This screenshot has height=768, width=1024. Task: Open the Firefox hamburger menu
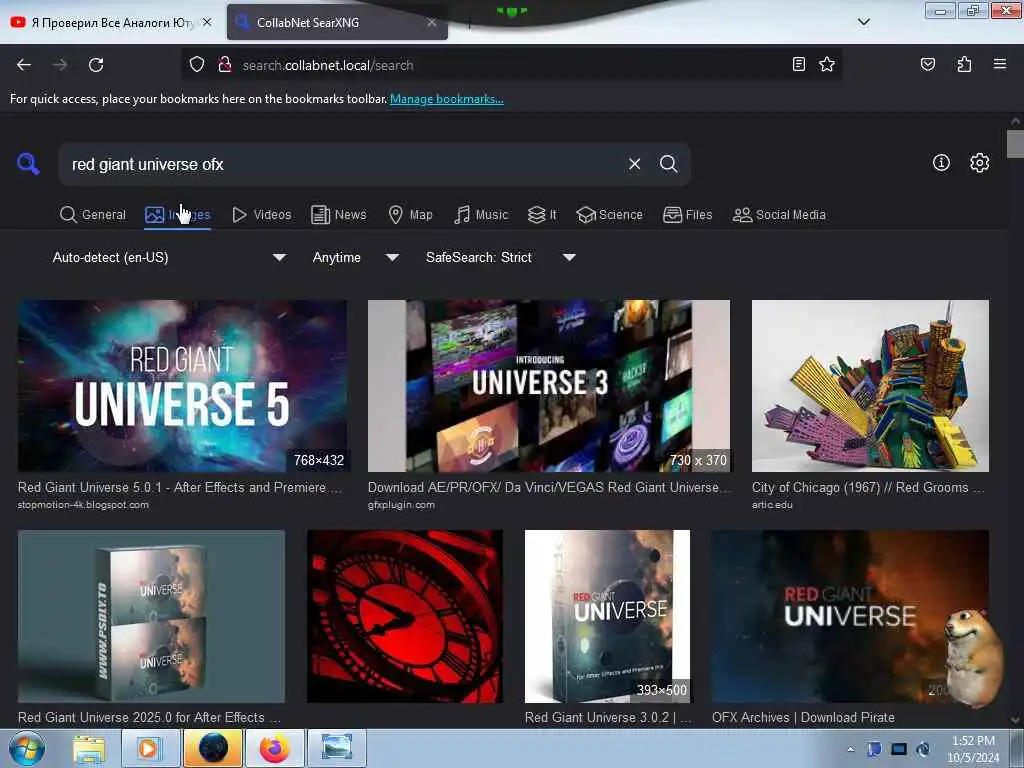point(999,64)
